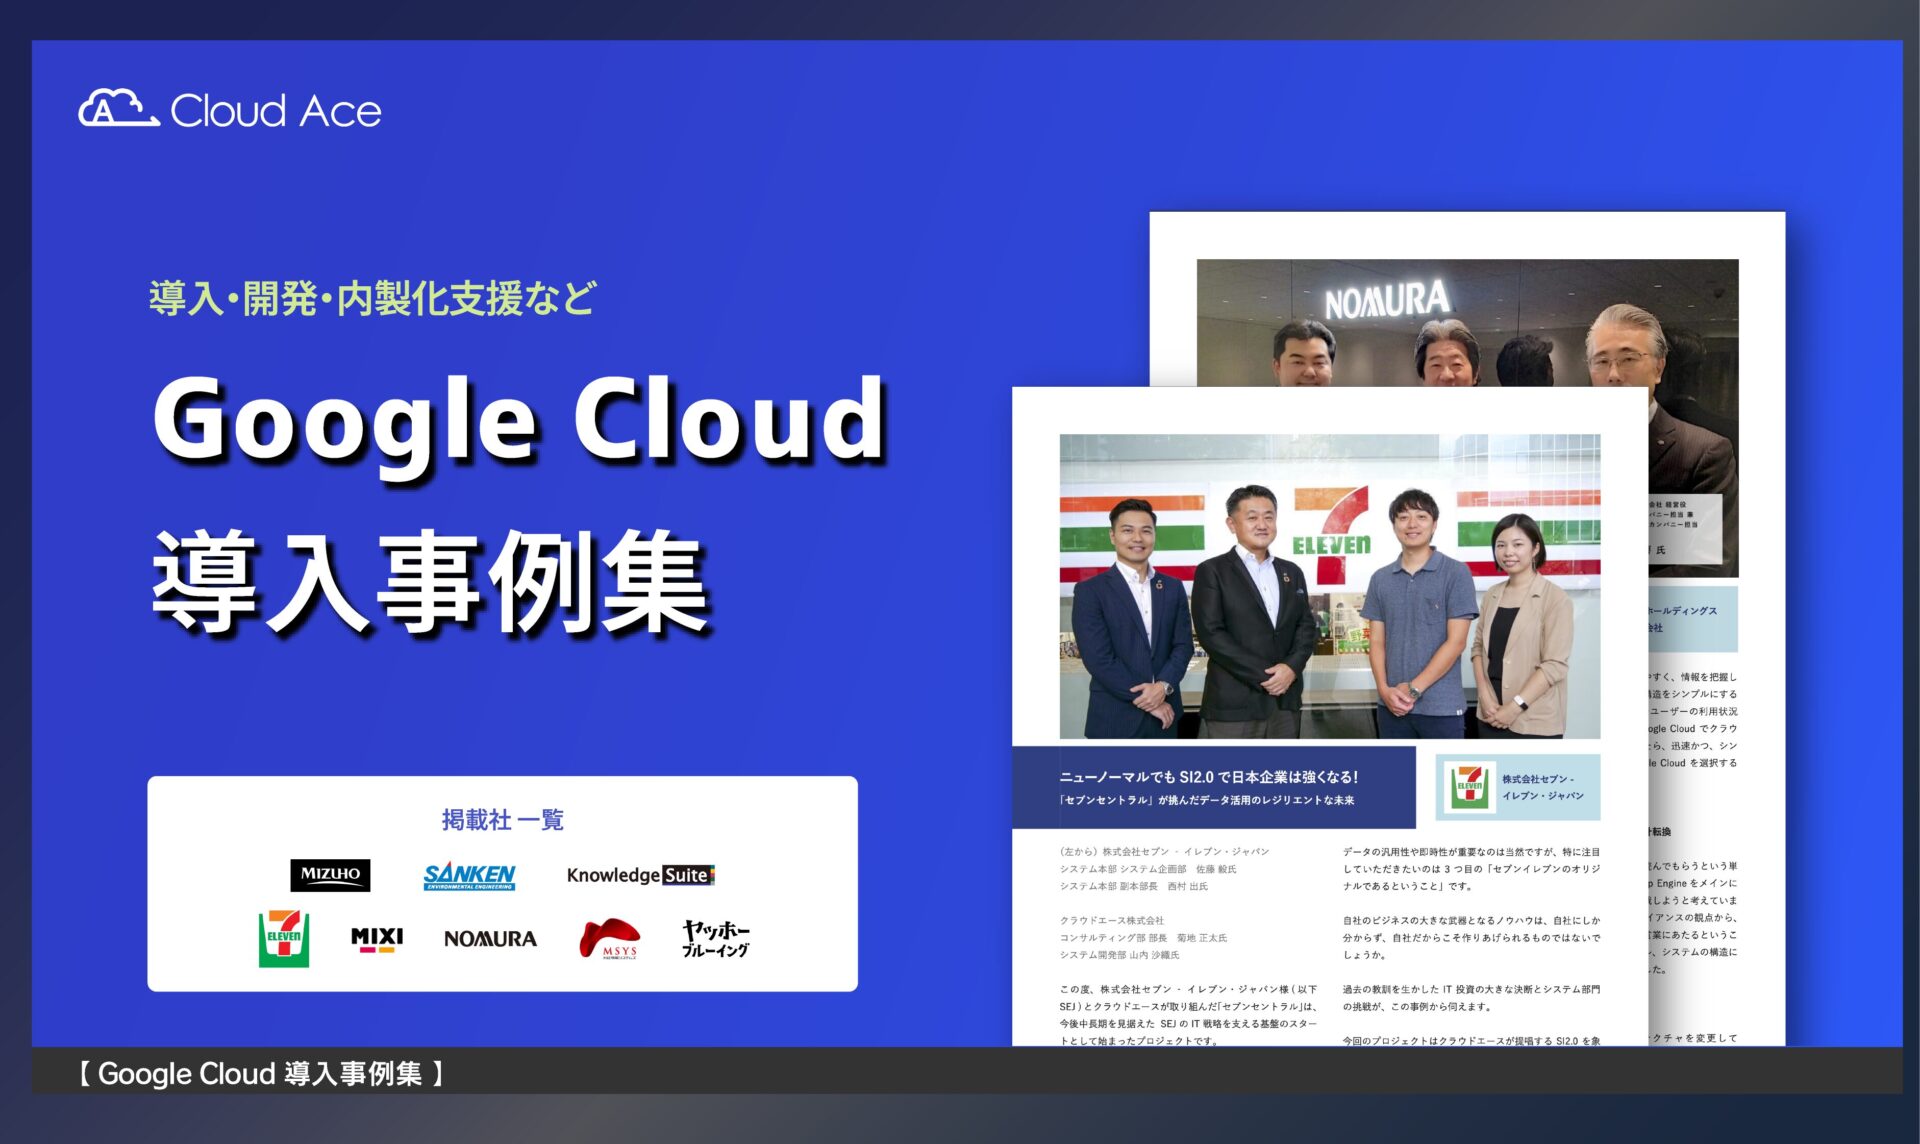Click 株式会社セブン-イレブン・ジャパン company label

(1543, 787)
